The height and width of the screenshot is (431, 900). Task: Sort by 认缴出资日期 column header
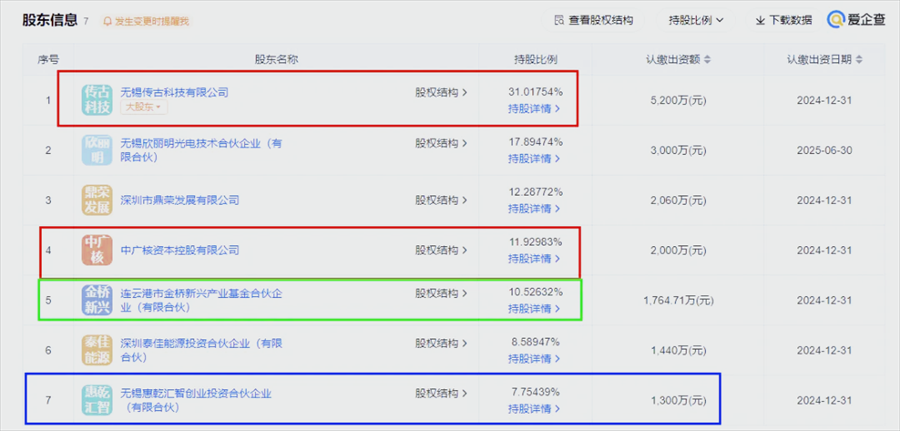click(824, 60)
